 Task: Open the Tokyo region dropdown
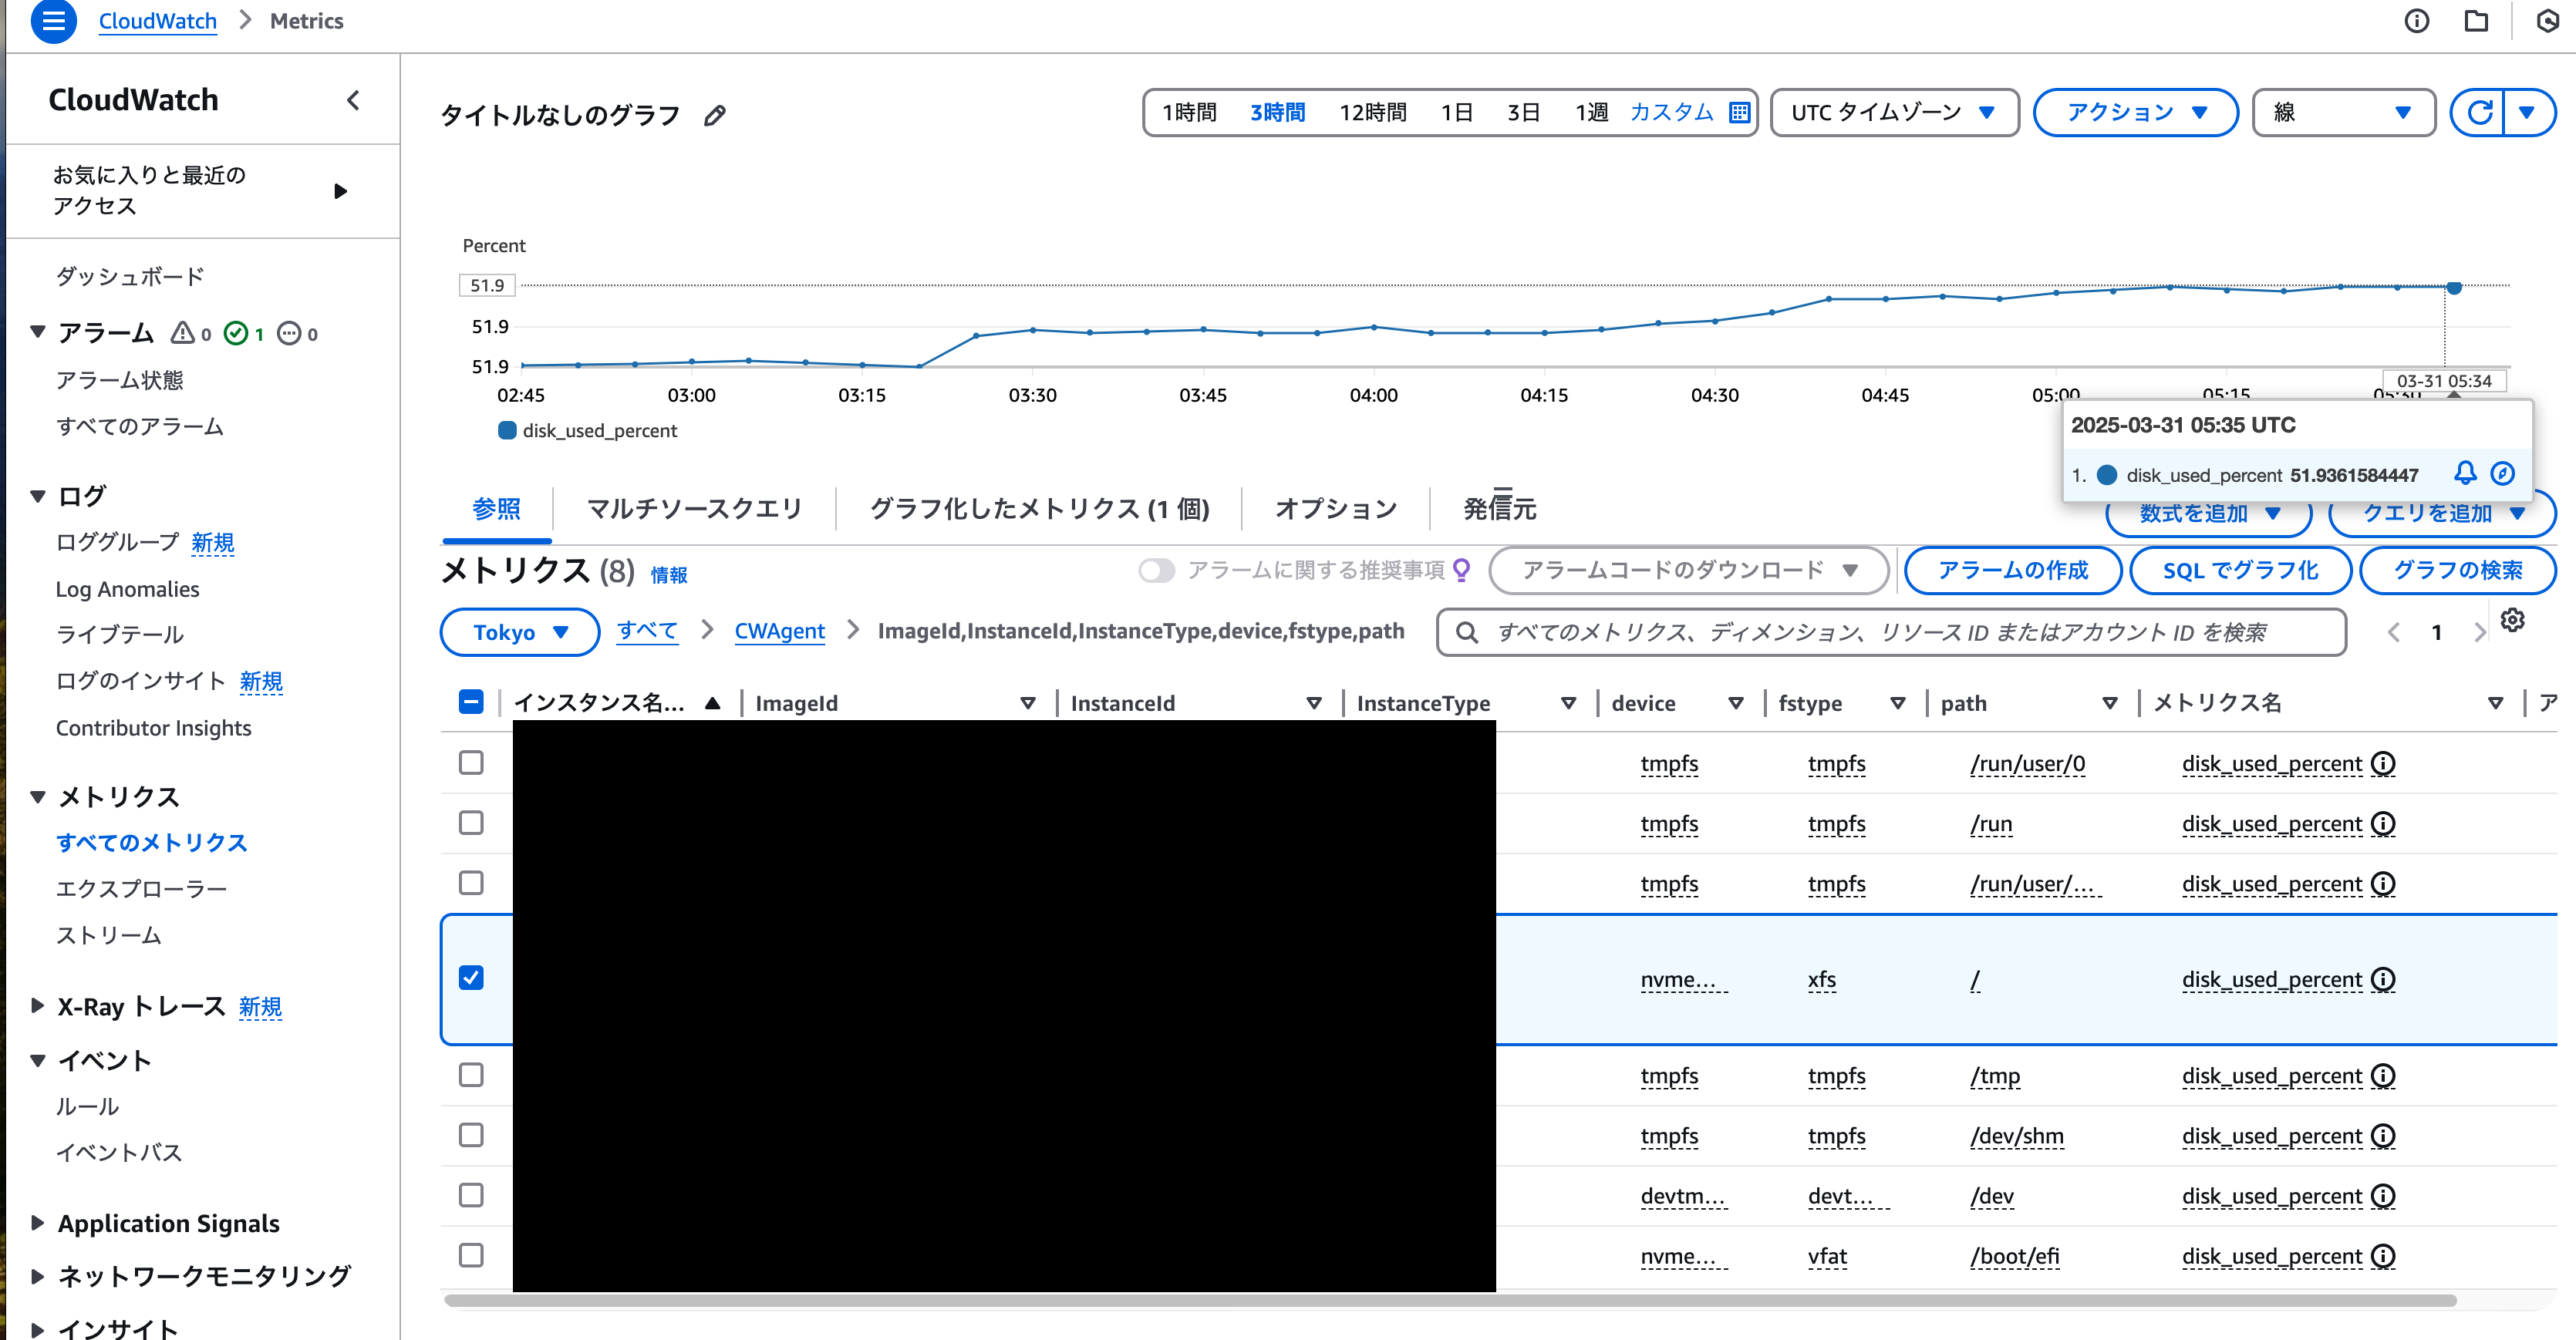(520, 632)
